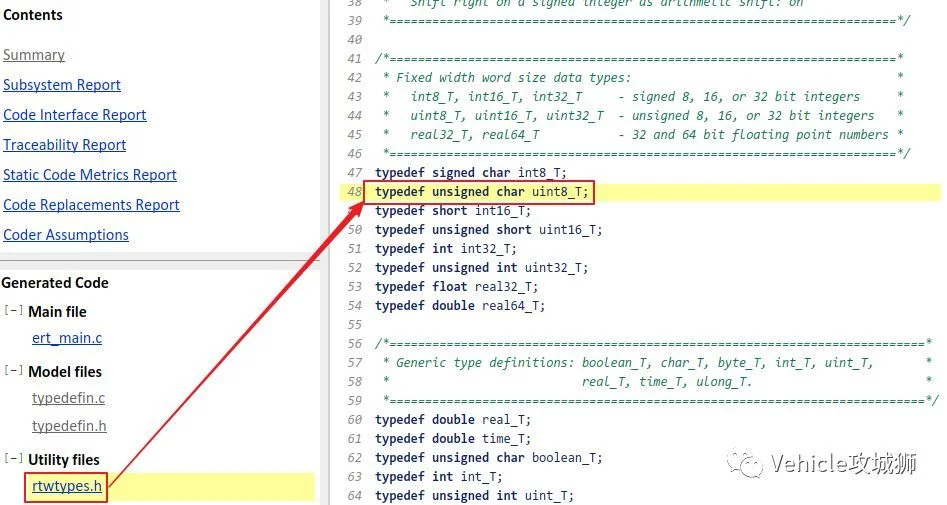947x505 pixels.
Task: Open the Summary link
Action: [34, 55]
